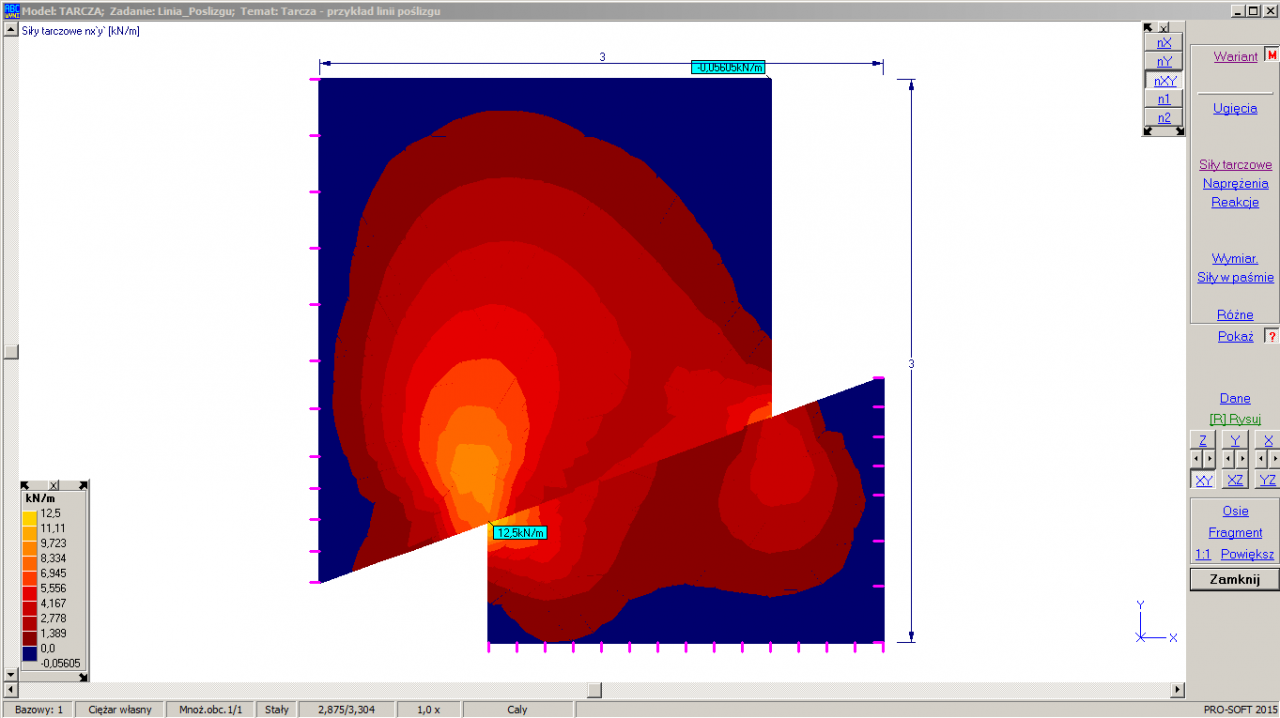This screenshot has width=1280, height=718.
Task: Click the help question mark beside Pokaż
Action: pyautogui.click(x=1272, y=336)
